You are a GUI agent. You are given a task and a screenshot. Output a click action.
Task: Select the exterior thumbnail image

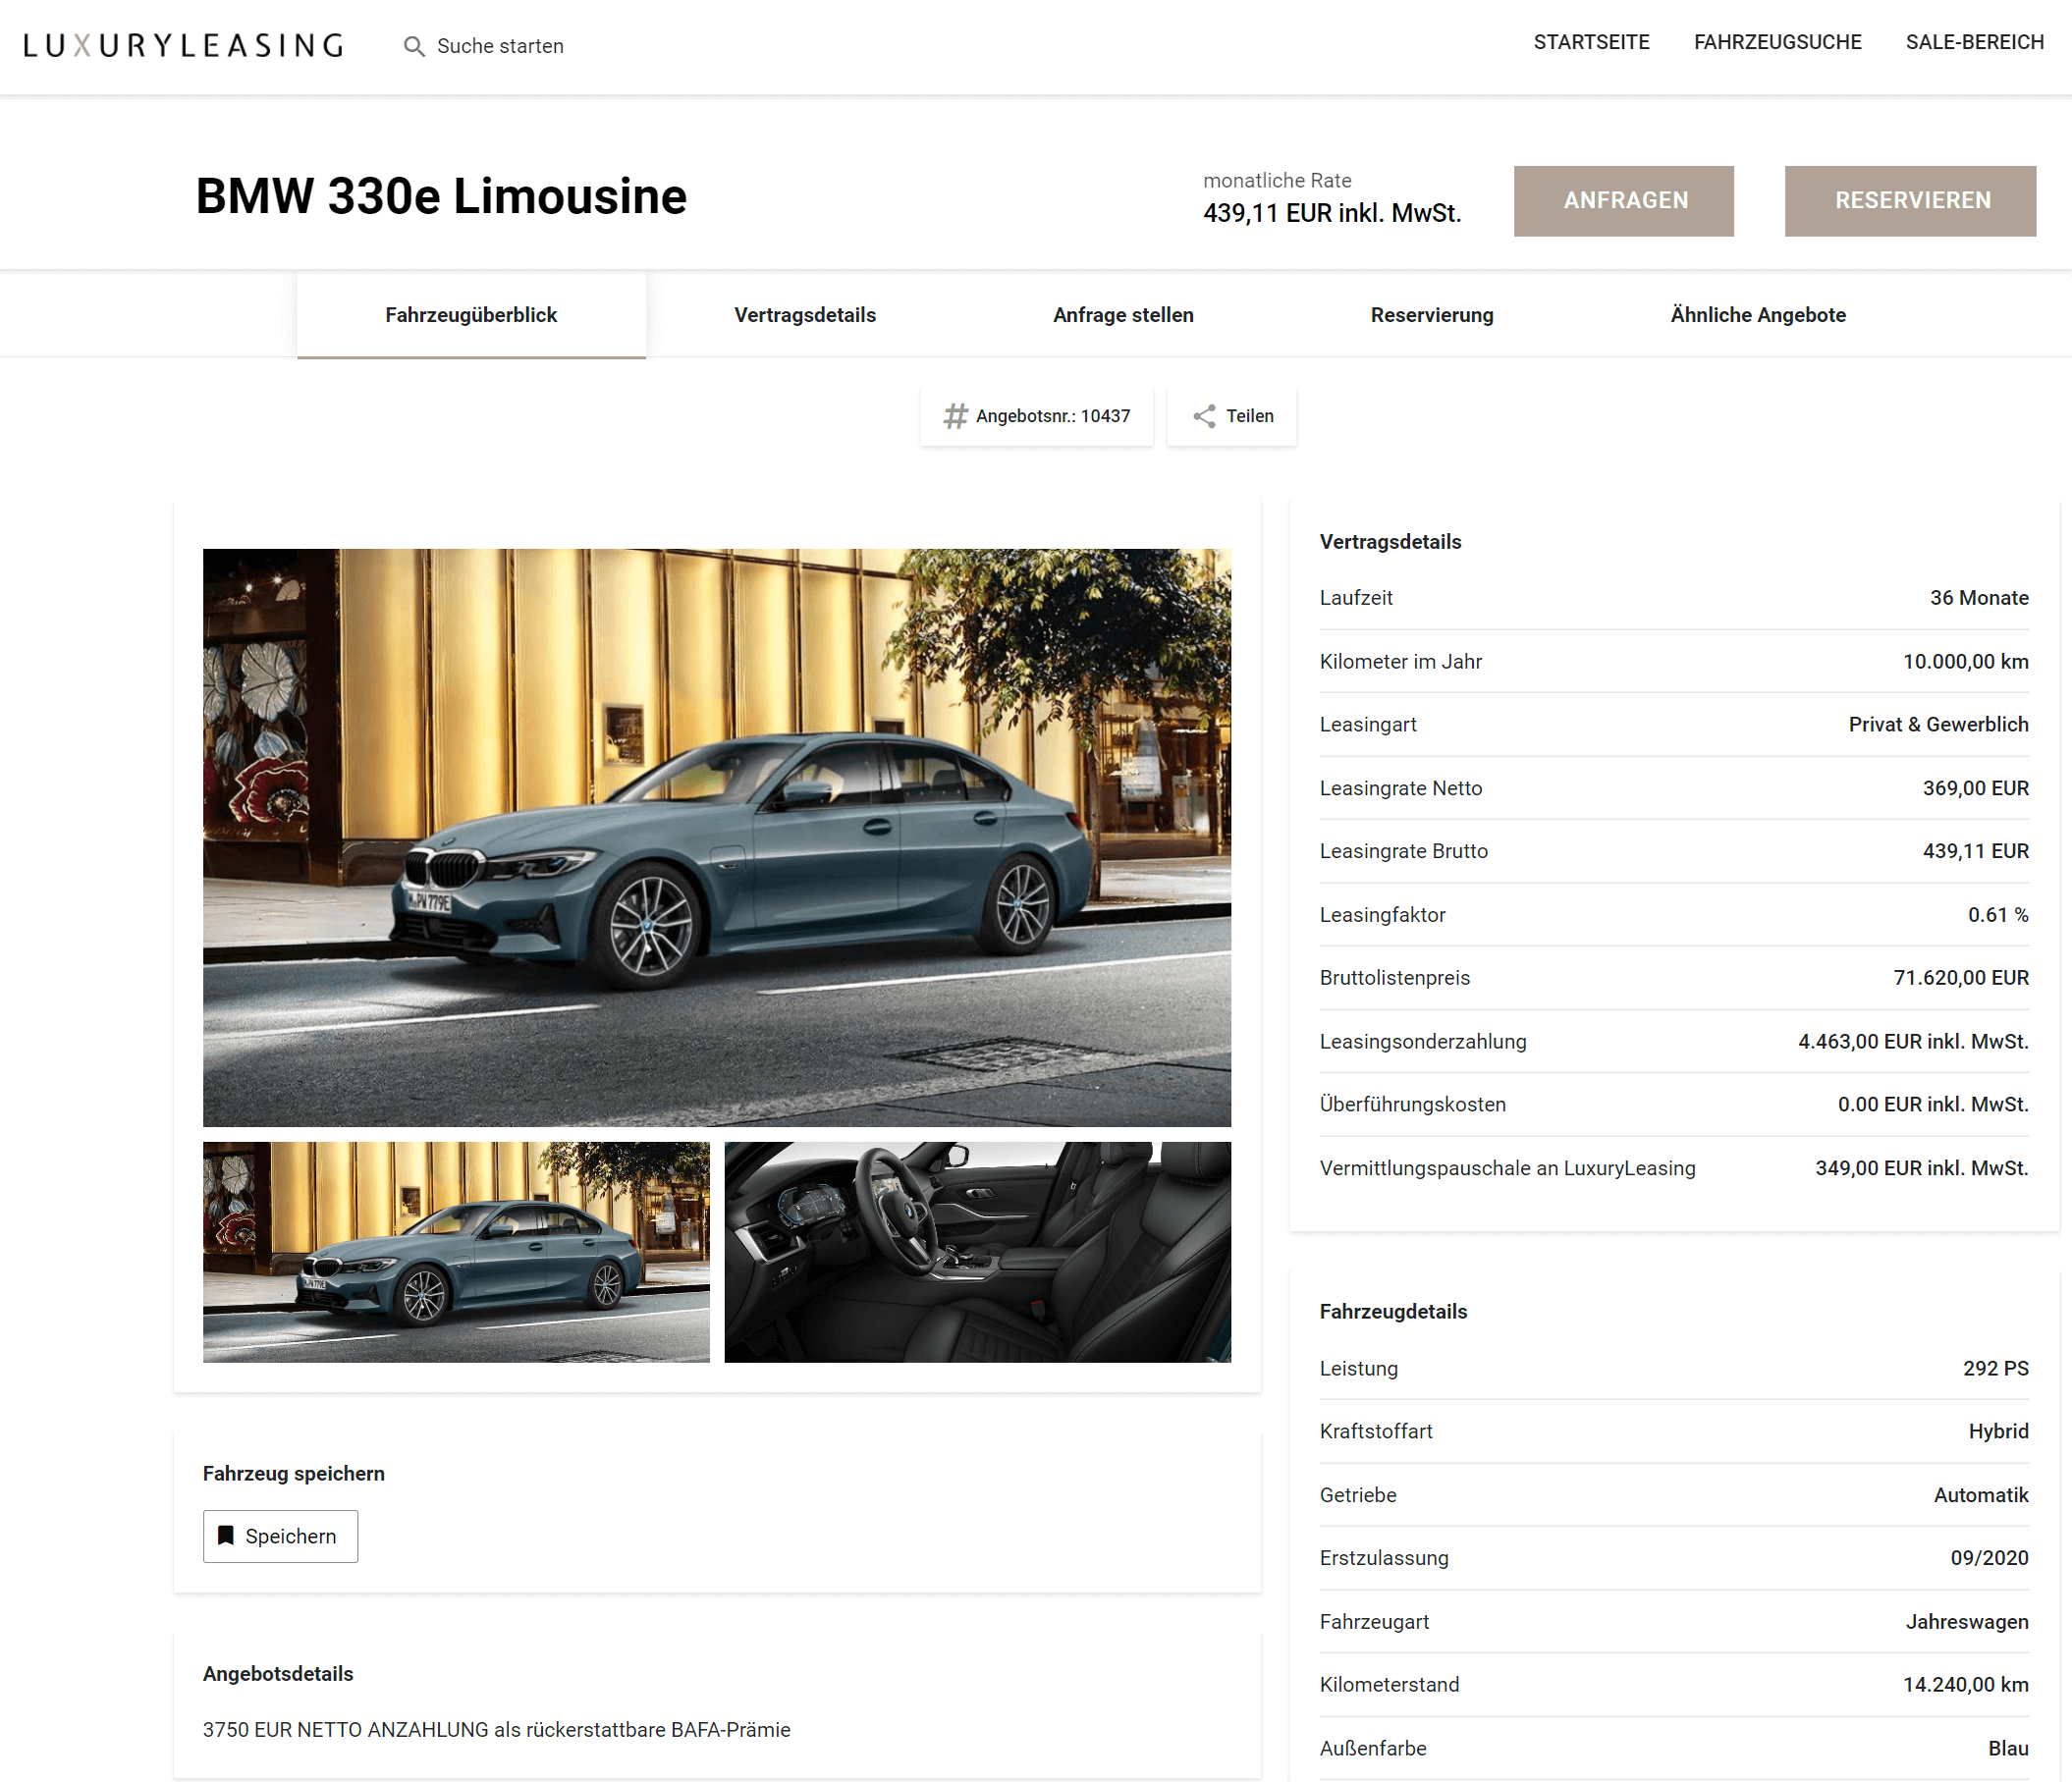(456, 1252)
